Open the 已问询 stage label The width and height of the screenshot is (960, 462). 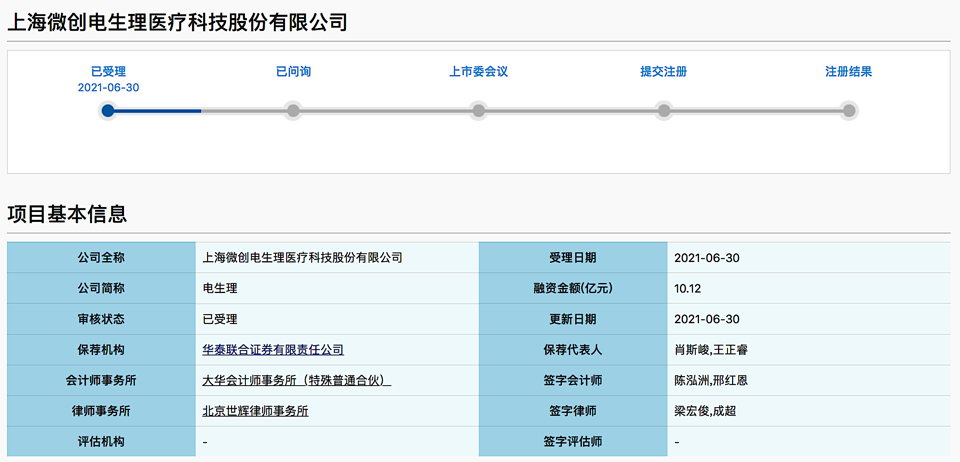click(293, 72)
